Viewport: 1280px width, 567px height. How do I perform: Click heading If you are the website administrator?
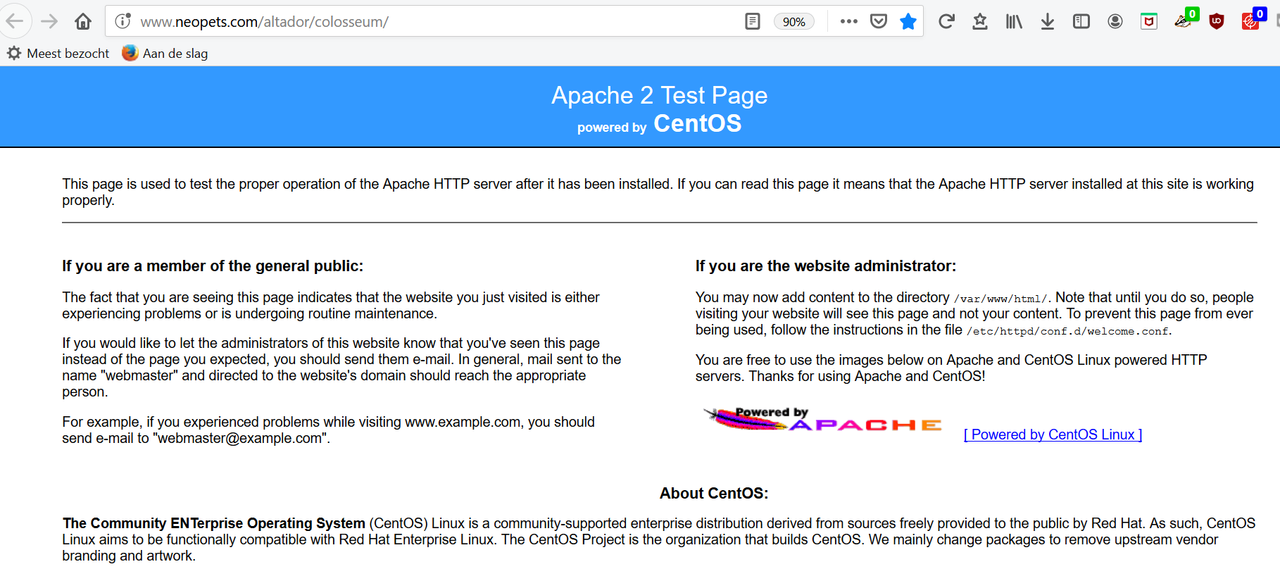826,266
